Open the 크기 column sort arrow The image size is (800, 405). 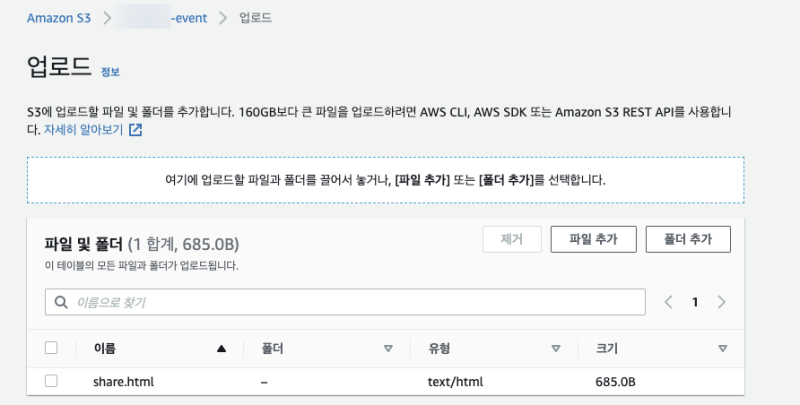(722, 349)
